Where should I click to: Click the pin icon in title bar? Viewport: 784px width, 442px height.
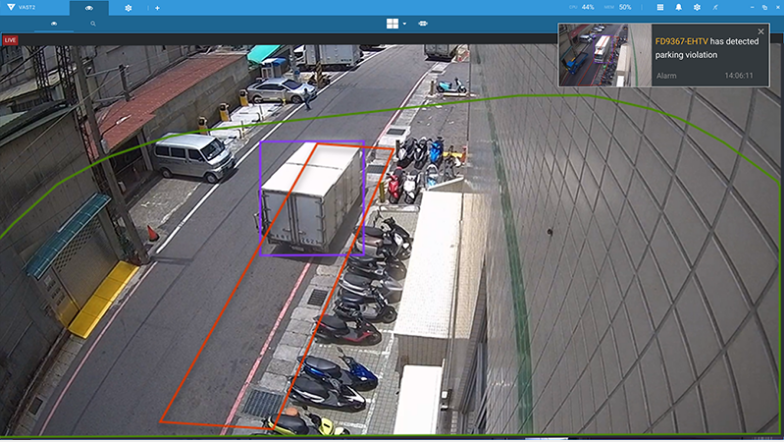click(714, 7)
